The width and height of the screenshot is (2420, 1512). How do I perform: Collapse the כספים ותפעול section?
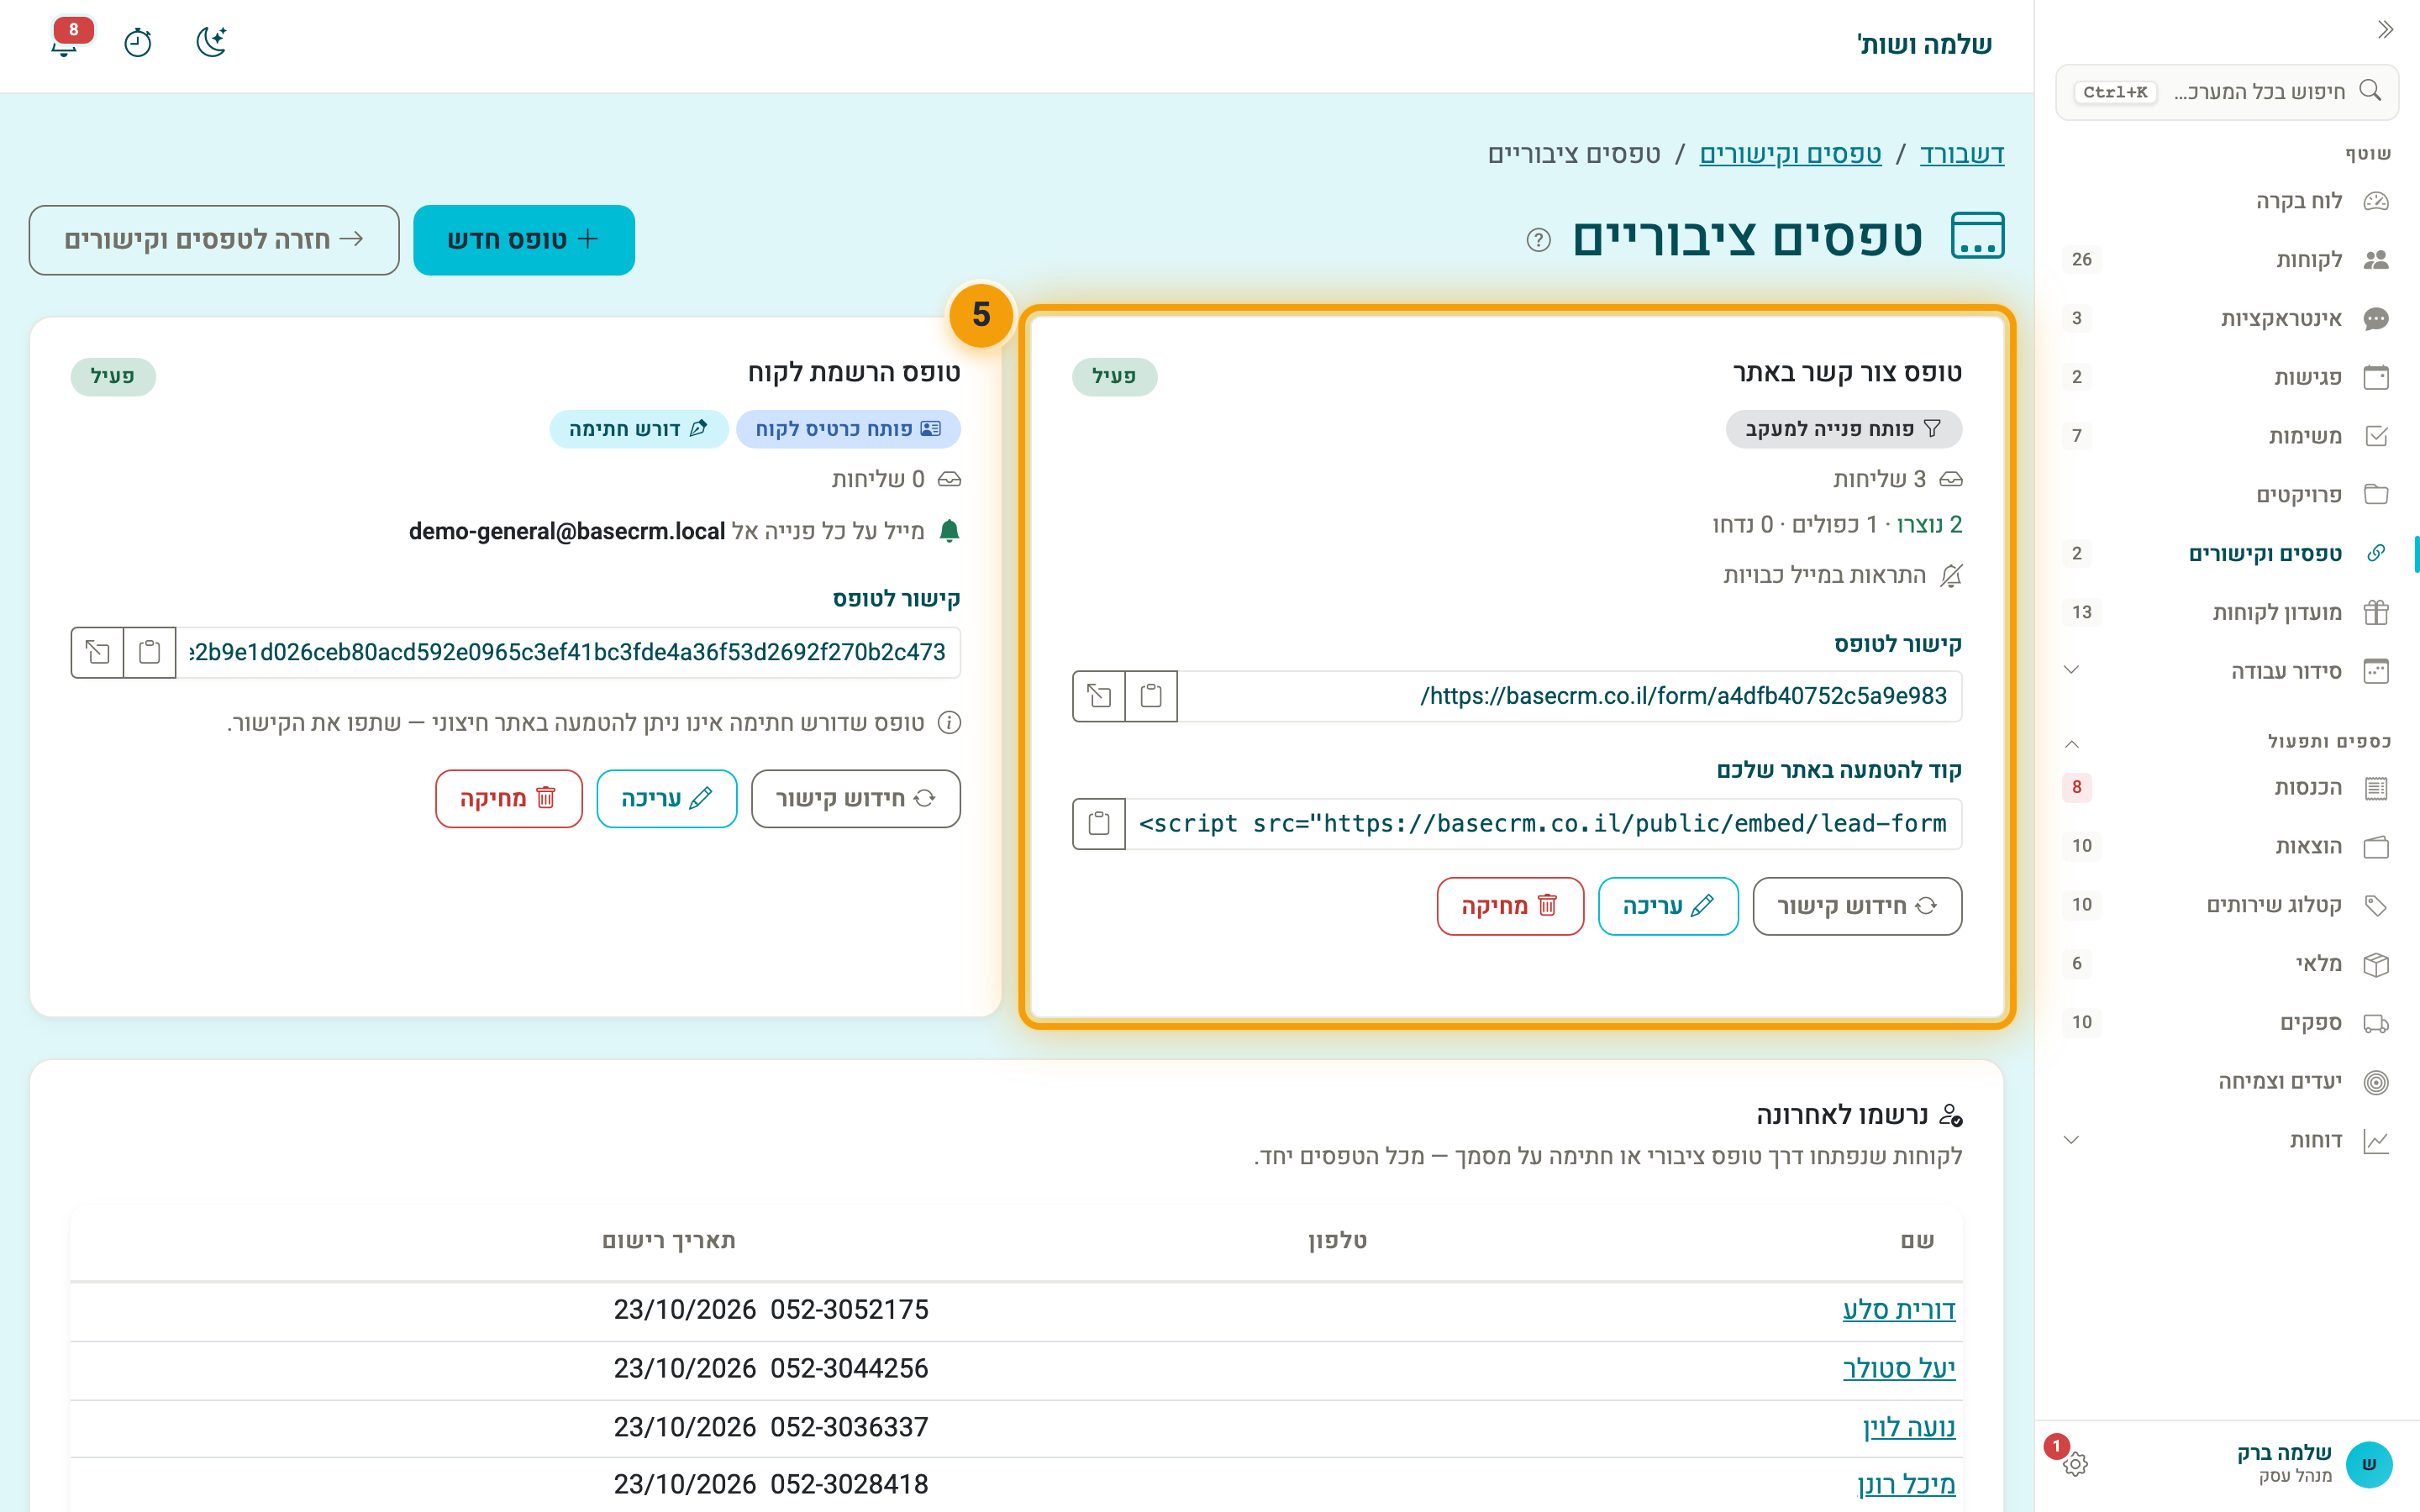(2072, 743)
